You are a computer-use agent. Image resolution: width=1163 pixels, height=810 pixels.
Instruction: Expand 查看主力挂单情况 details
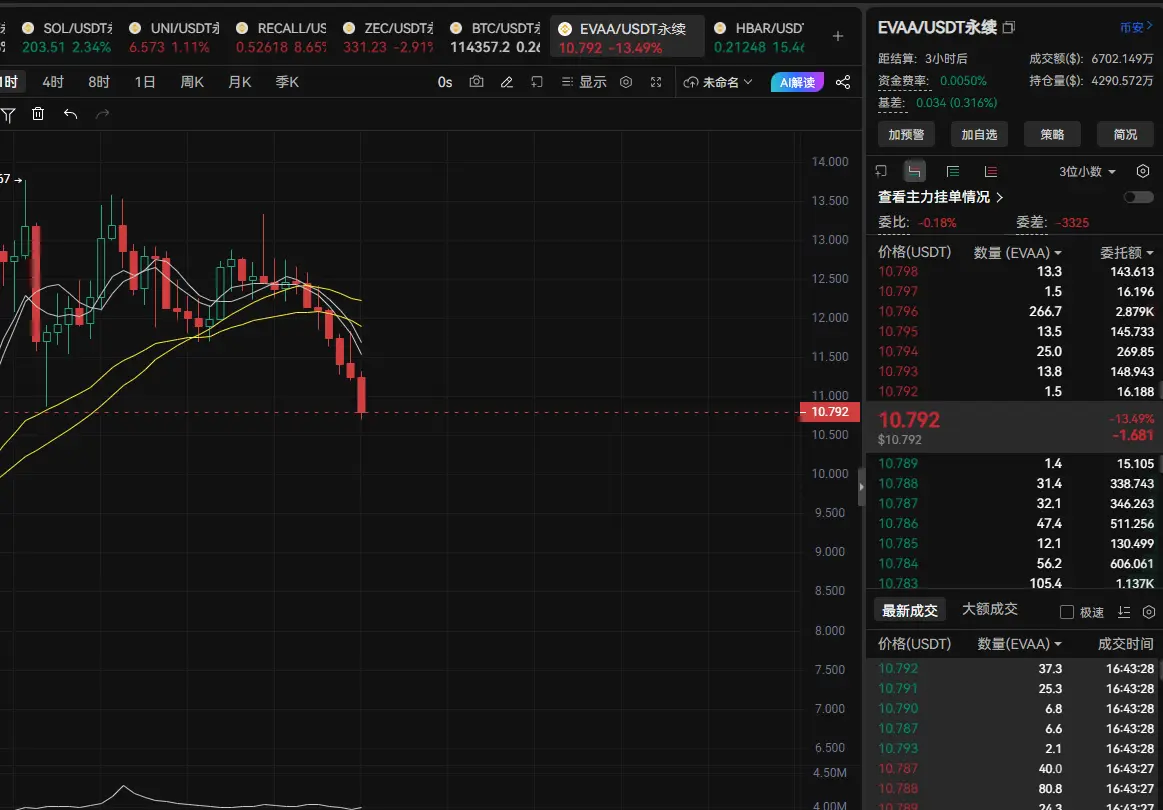point(940,197)
